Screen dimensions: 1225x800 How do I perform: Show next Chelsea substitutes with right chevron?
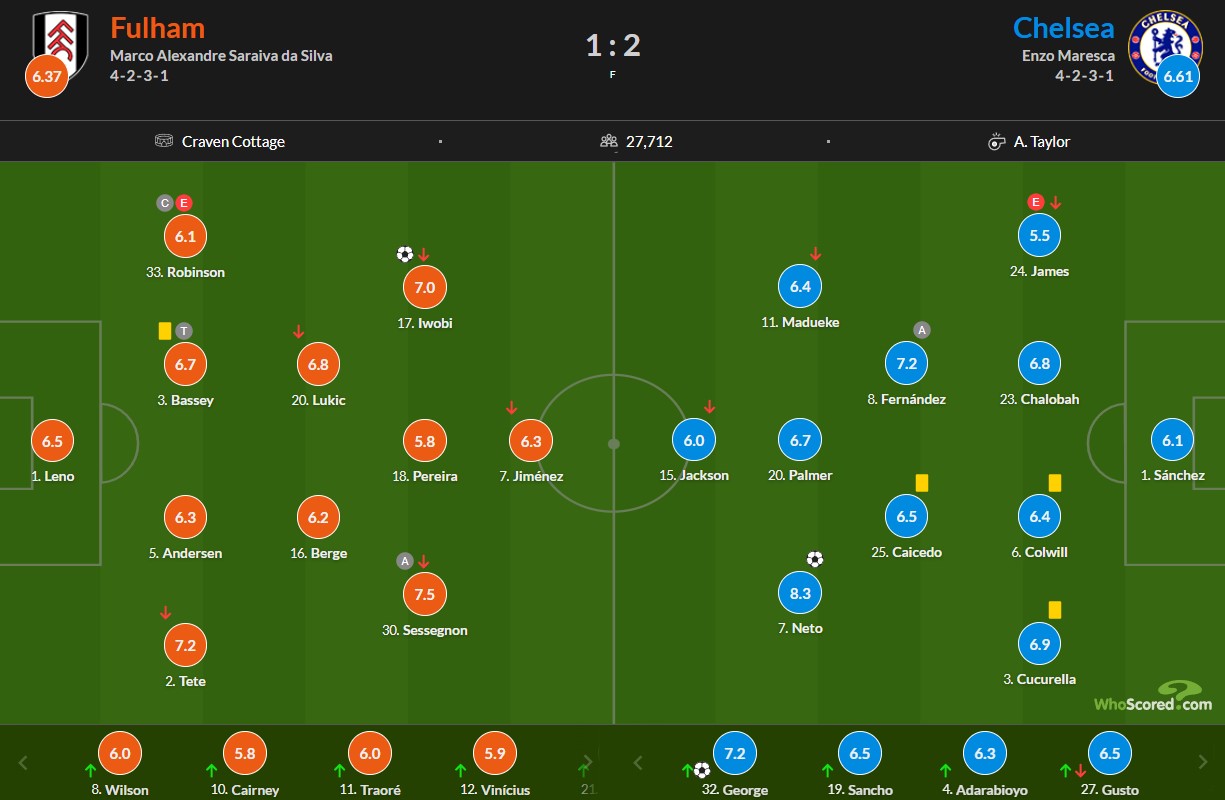(x=1201, y=763)
